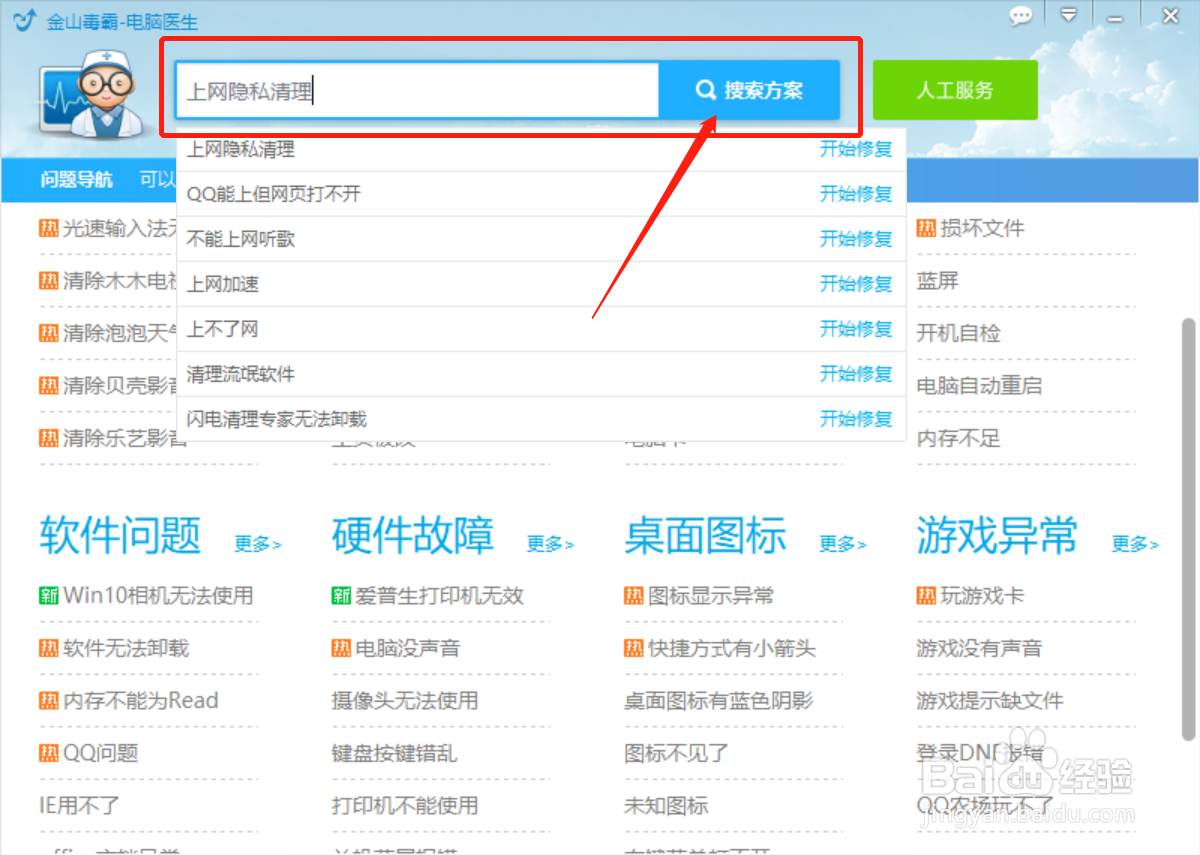Click the hot badge beside 内存不能为Read
Image resolution: width=1200 pixels, height=855 pixels.
pos(49,700)
